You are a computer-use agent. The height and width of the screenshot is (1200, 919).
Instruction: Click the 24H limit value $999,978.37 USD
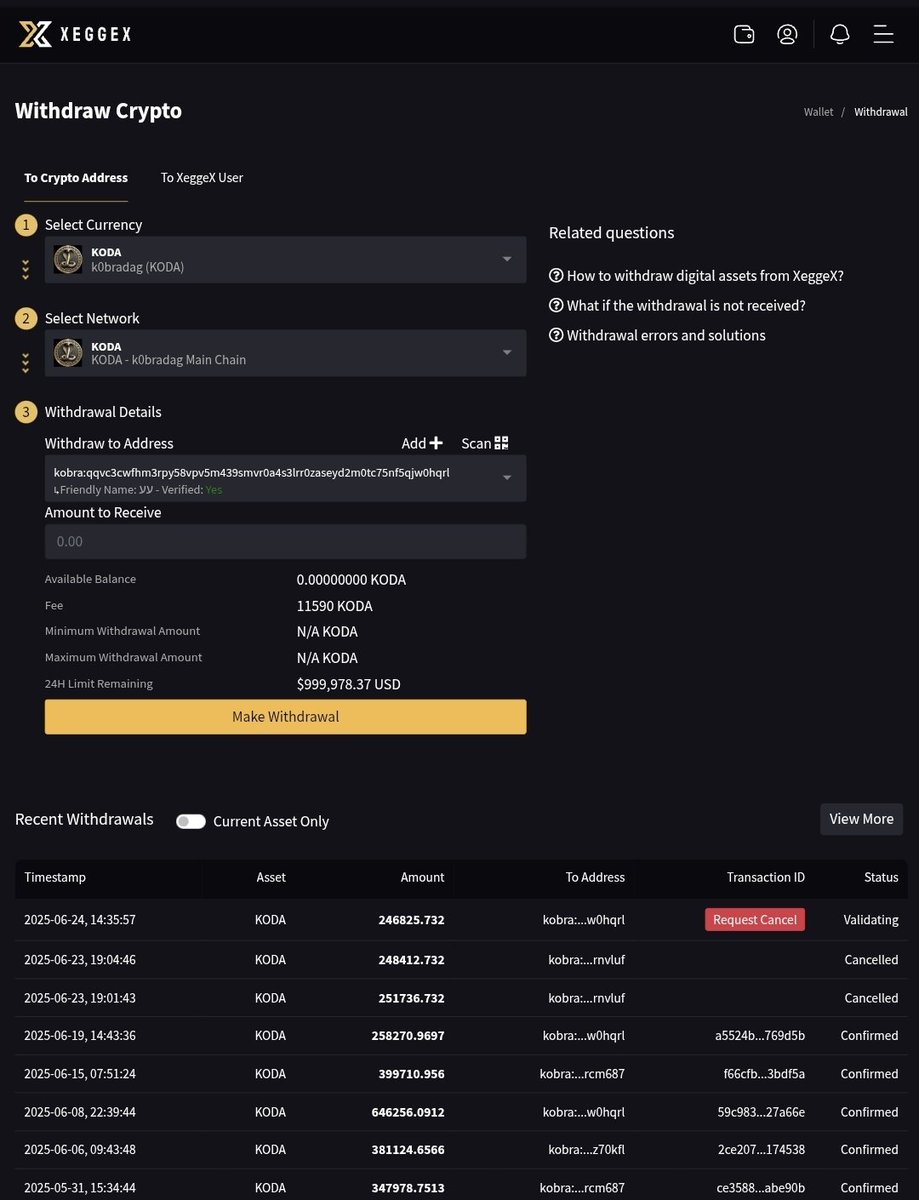point(349,685)
